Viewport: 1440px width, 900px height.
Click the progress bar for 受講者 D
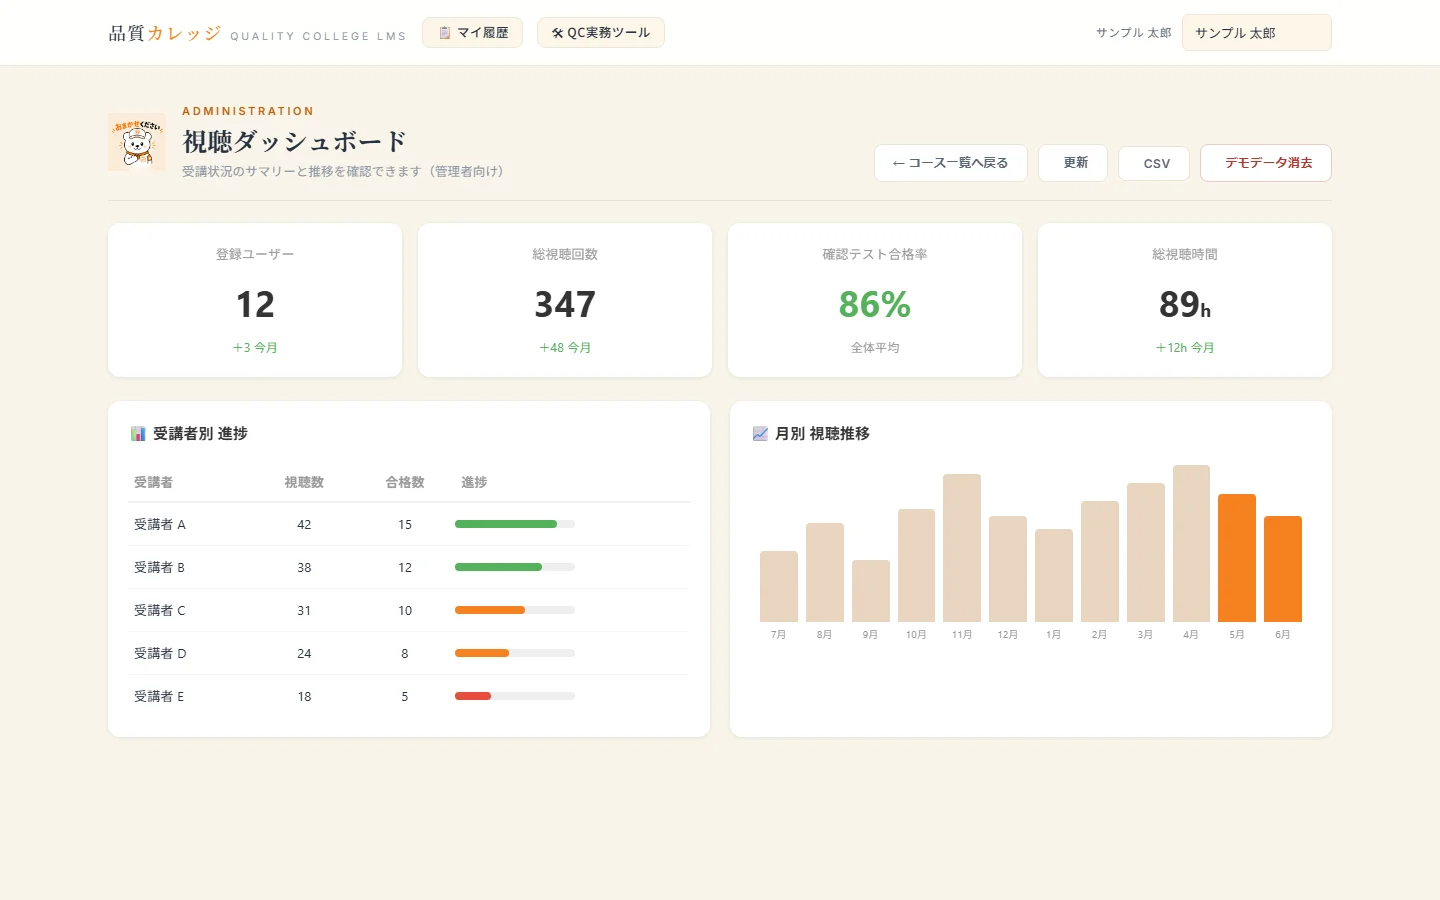point(515,653)
